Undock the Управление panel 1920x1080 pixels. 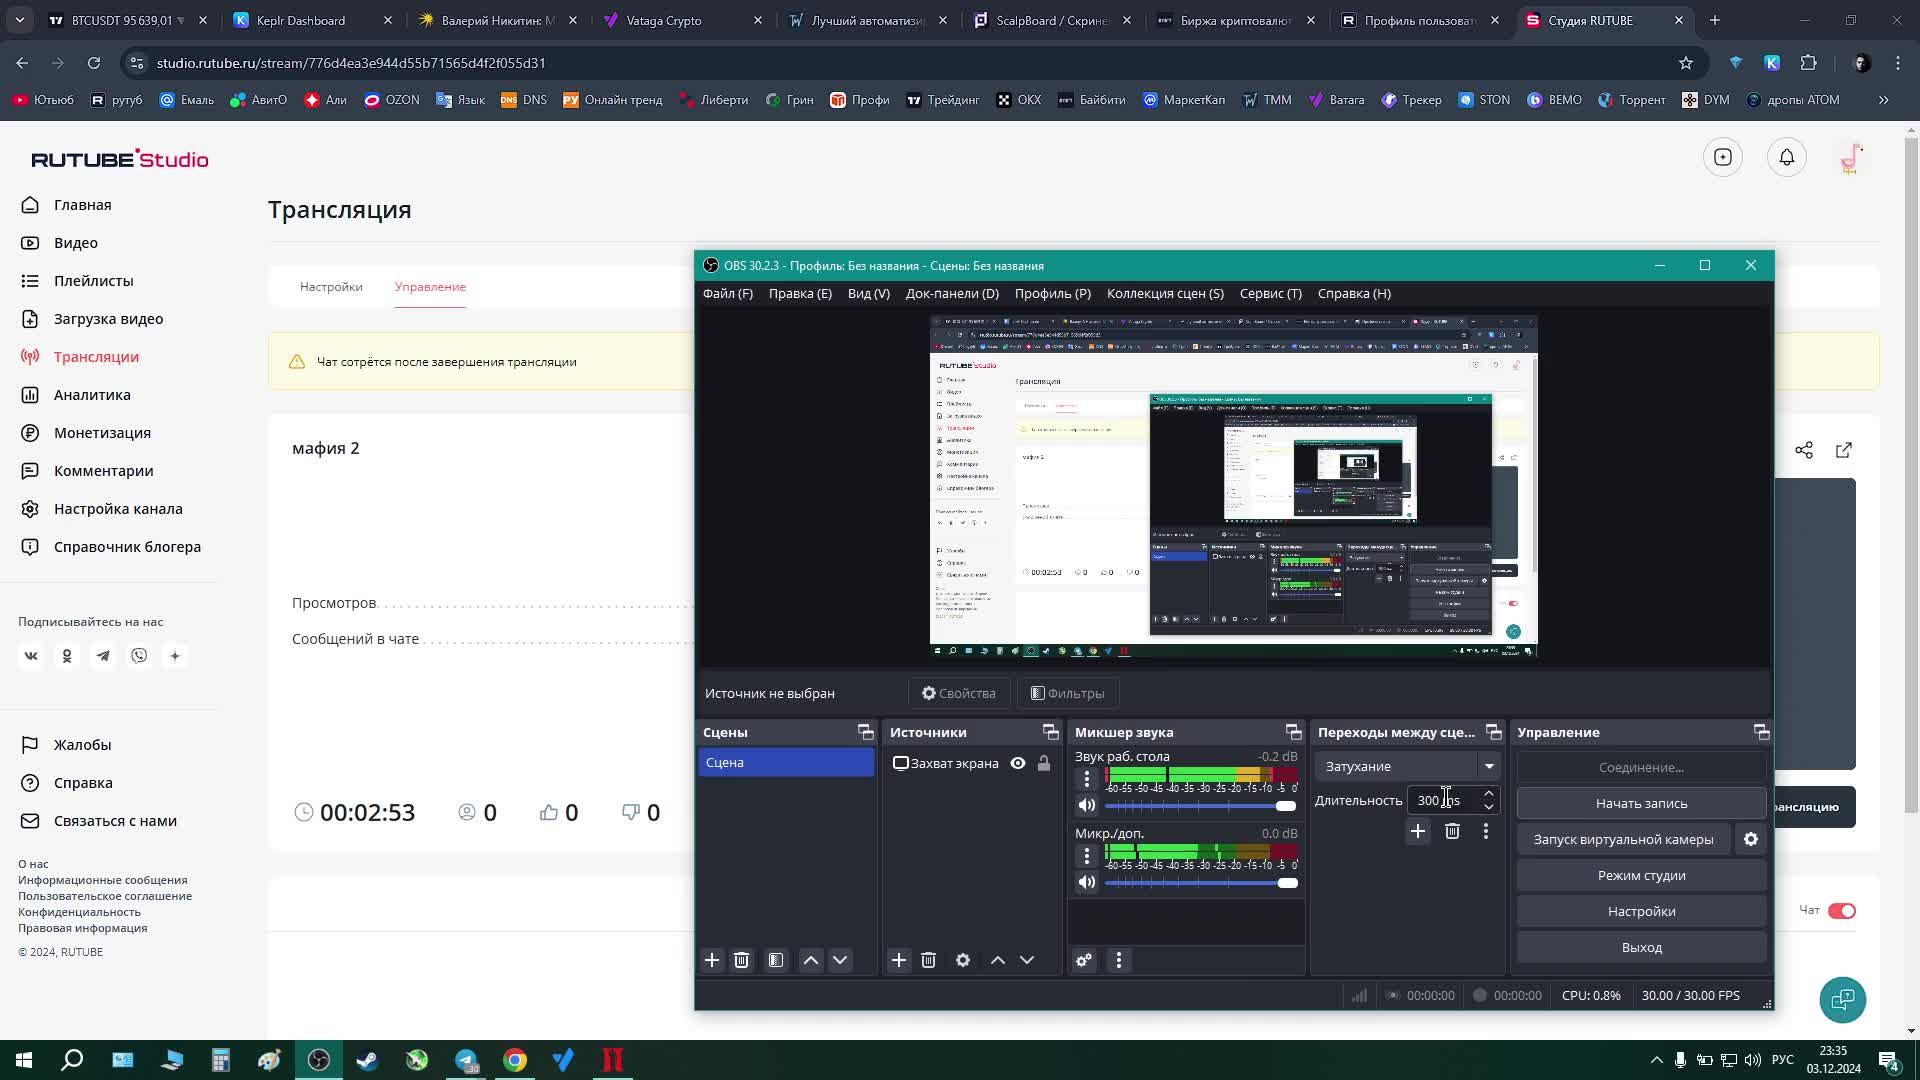[x=1761, y=732]
